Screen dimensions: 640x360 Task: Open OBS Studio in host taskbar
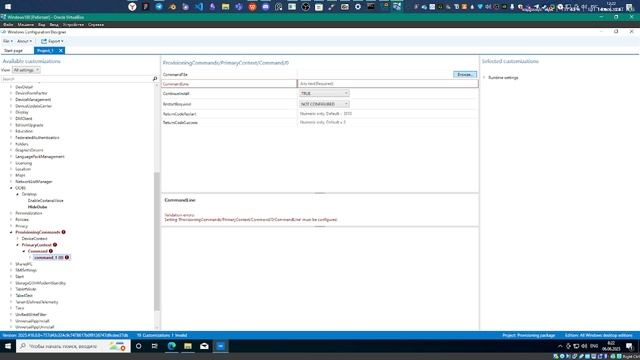305,7
